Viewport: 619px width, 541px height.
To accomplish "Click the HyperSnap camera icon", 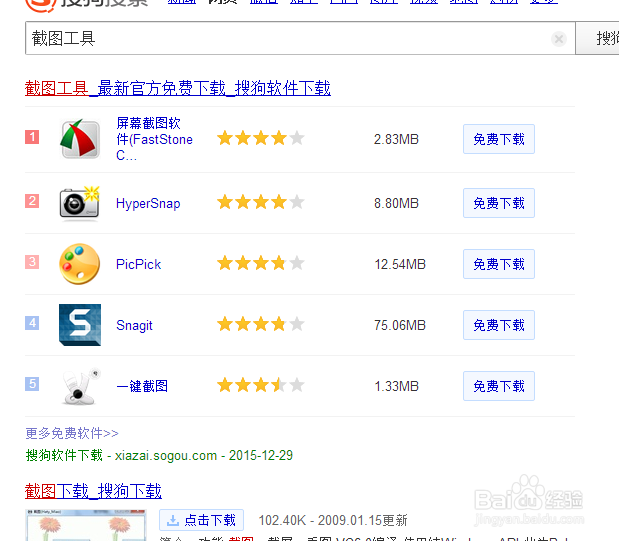I will point(80,203).
